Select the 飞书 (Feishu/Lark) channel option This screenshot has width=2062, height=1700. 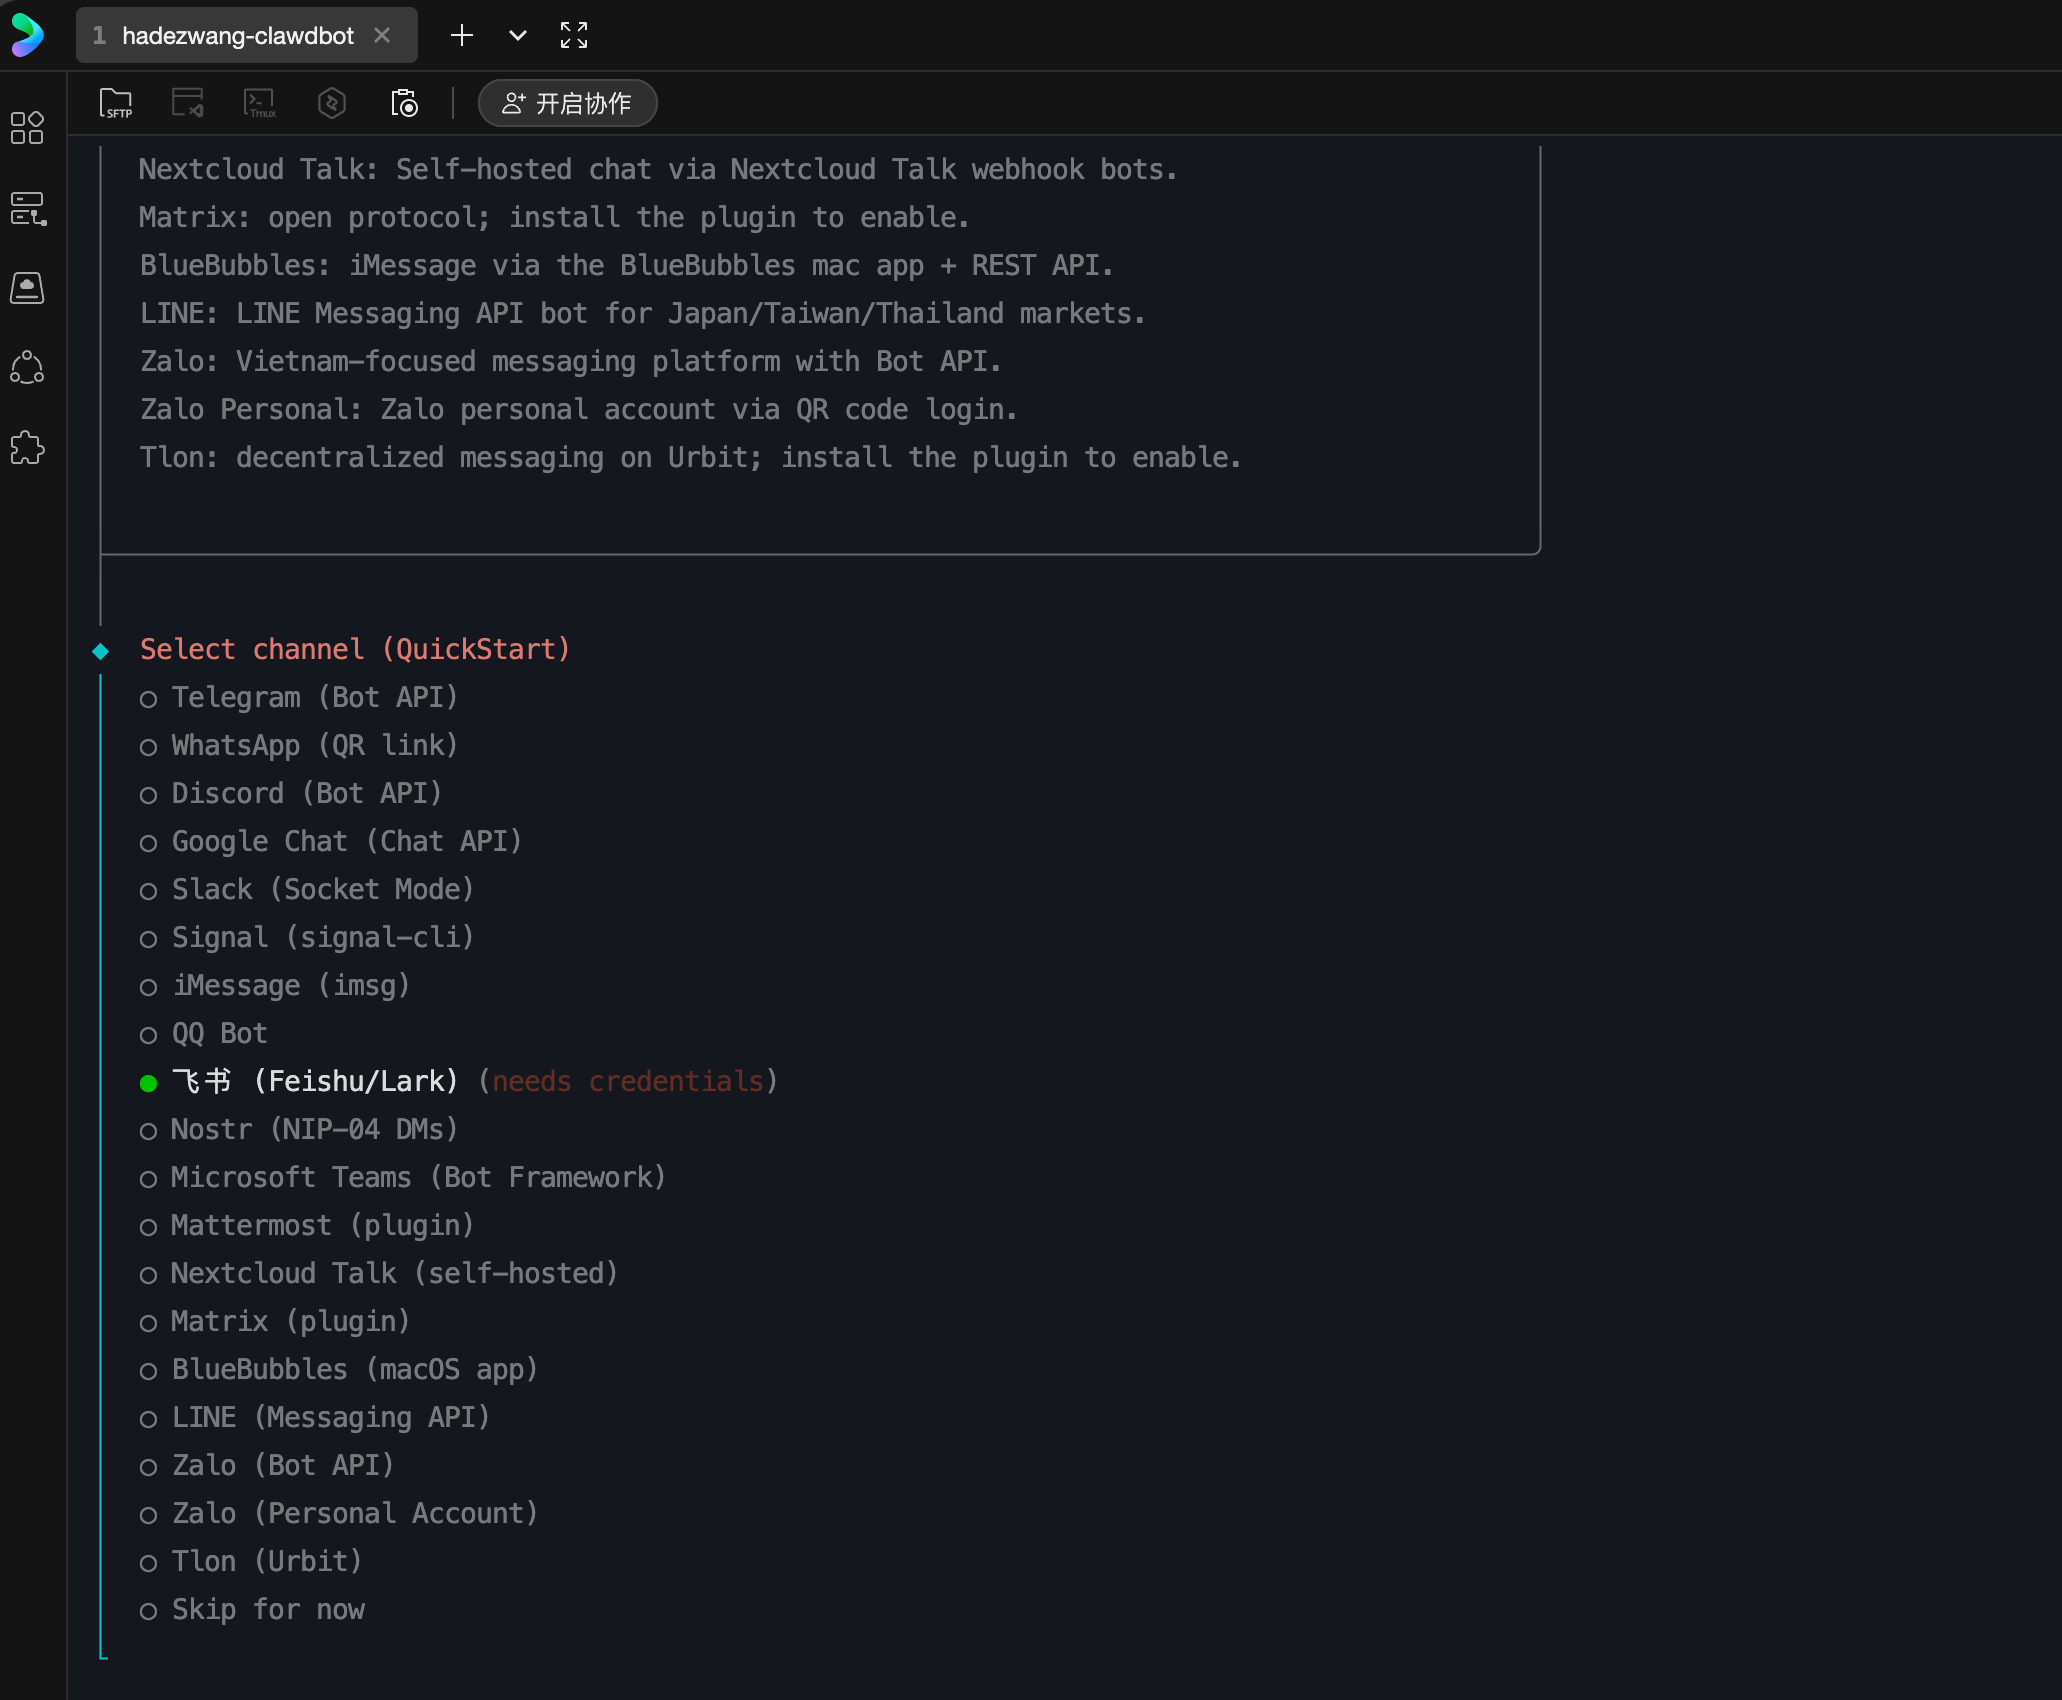(x=313, y=1081)
